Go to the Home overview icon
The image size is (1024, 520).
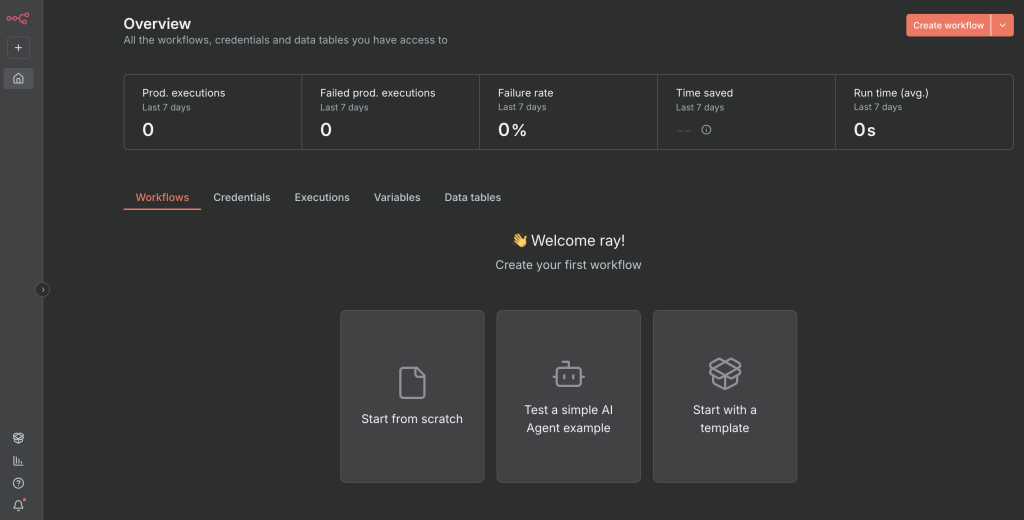pyautogui.click(x=18, y=78)
